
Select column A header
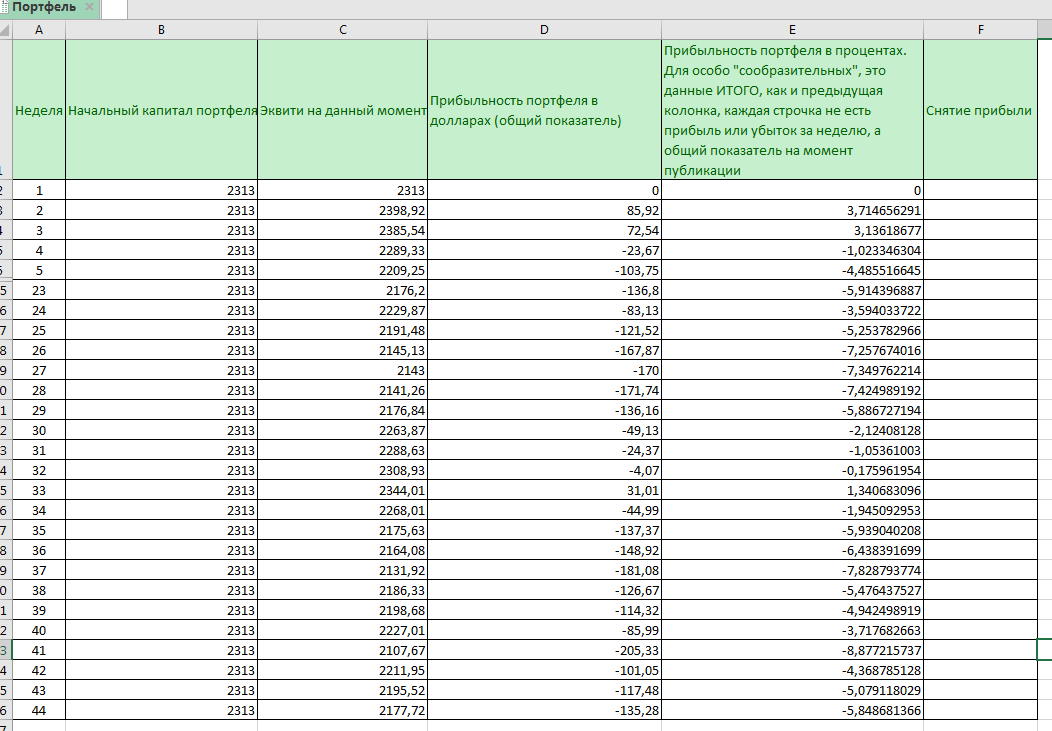[39, 30]
